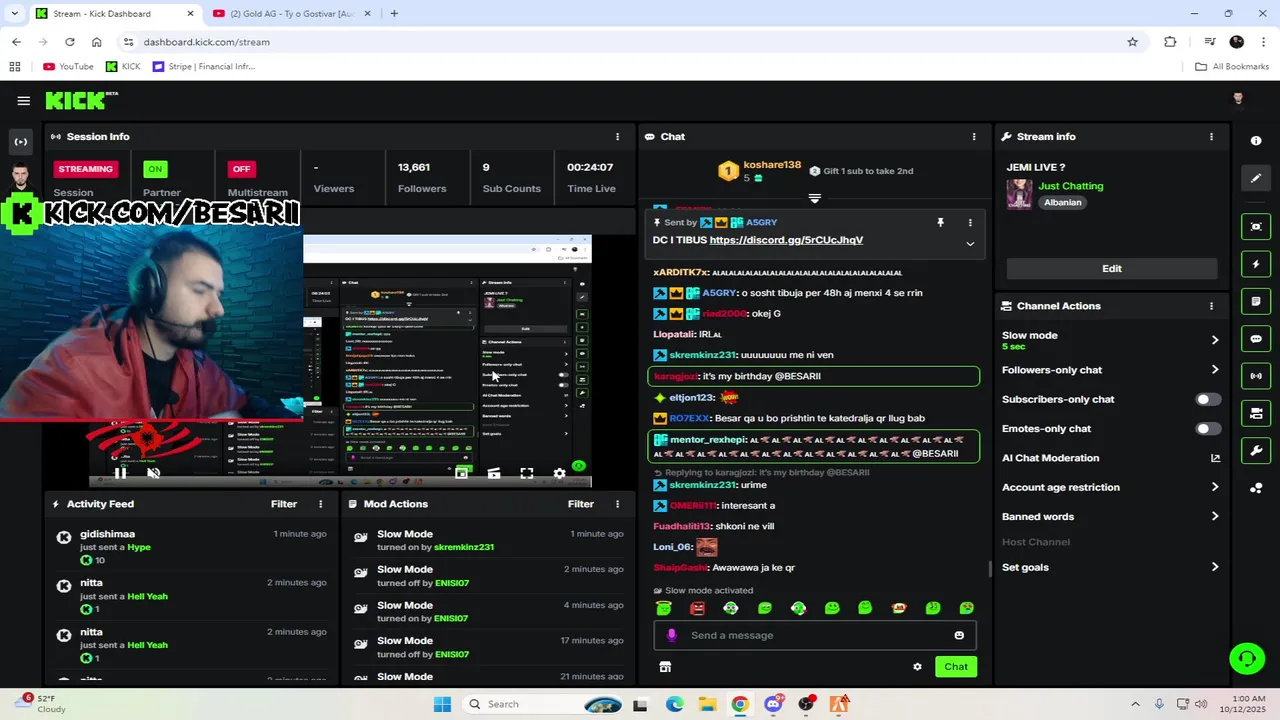Pause the stream preview video

click(120, 473)
